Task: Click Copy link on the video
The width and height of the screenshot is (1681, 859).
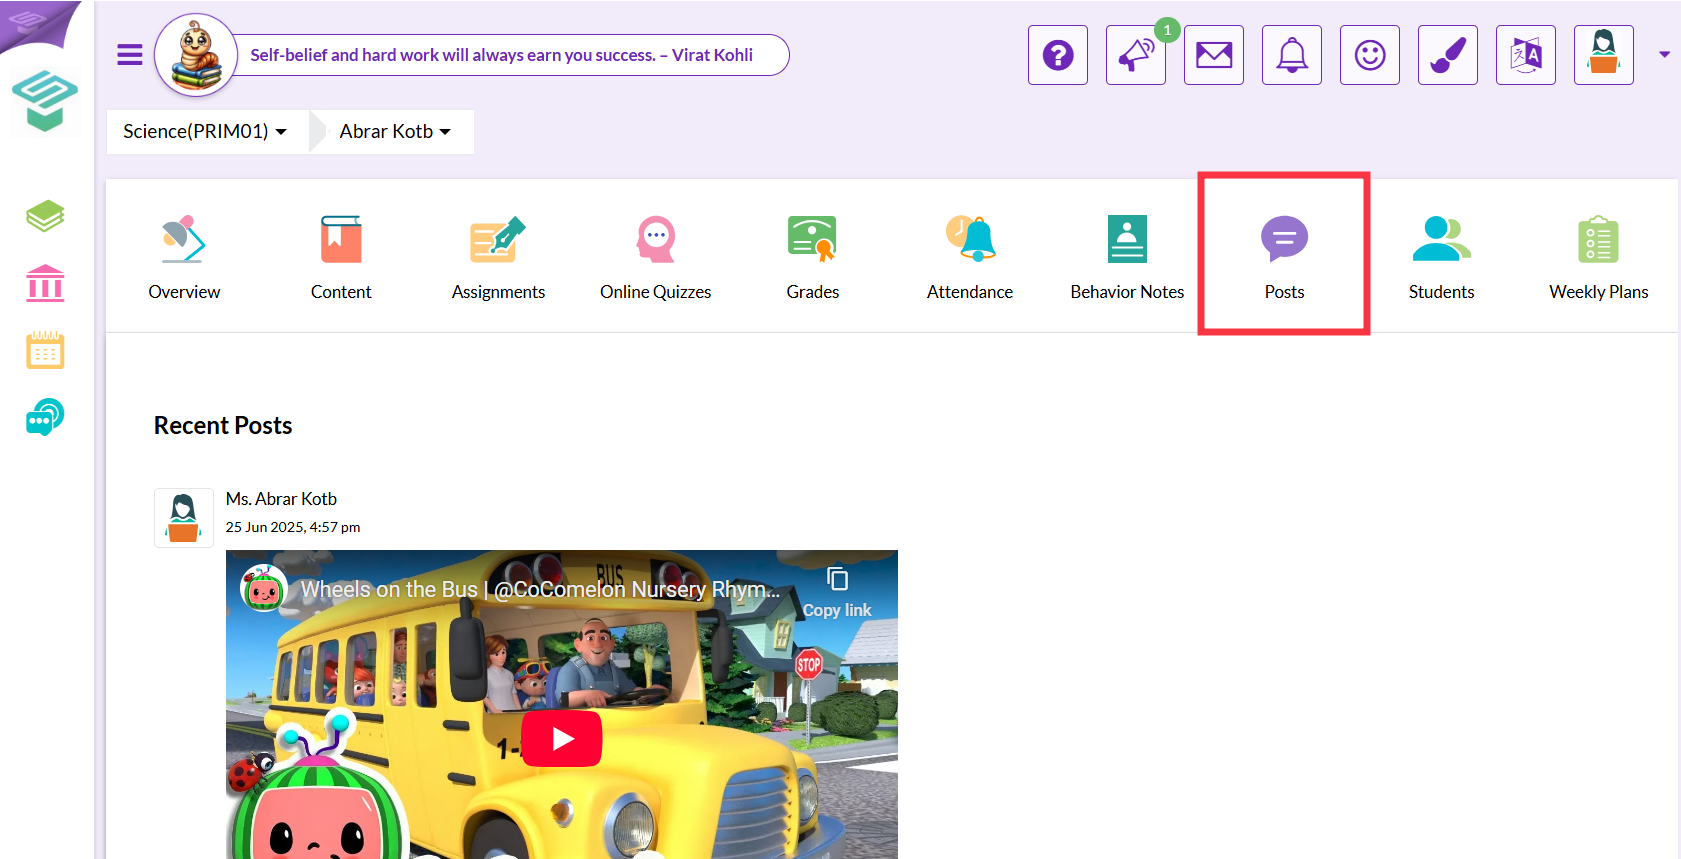Action: (x=837, y=593)
